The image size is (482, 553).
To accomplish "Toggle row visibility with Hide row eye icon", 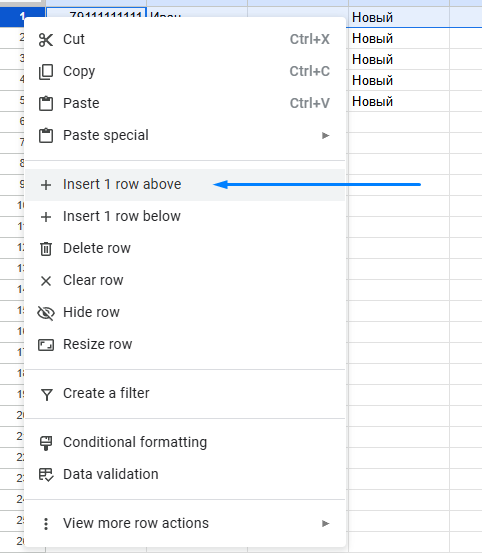I will click(x=46, y=313).
